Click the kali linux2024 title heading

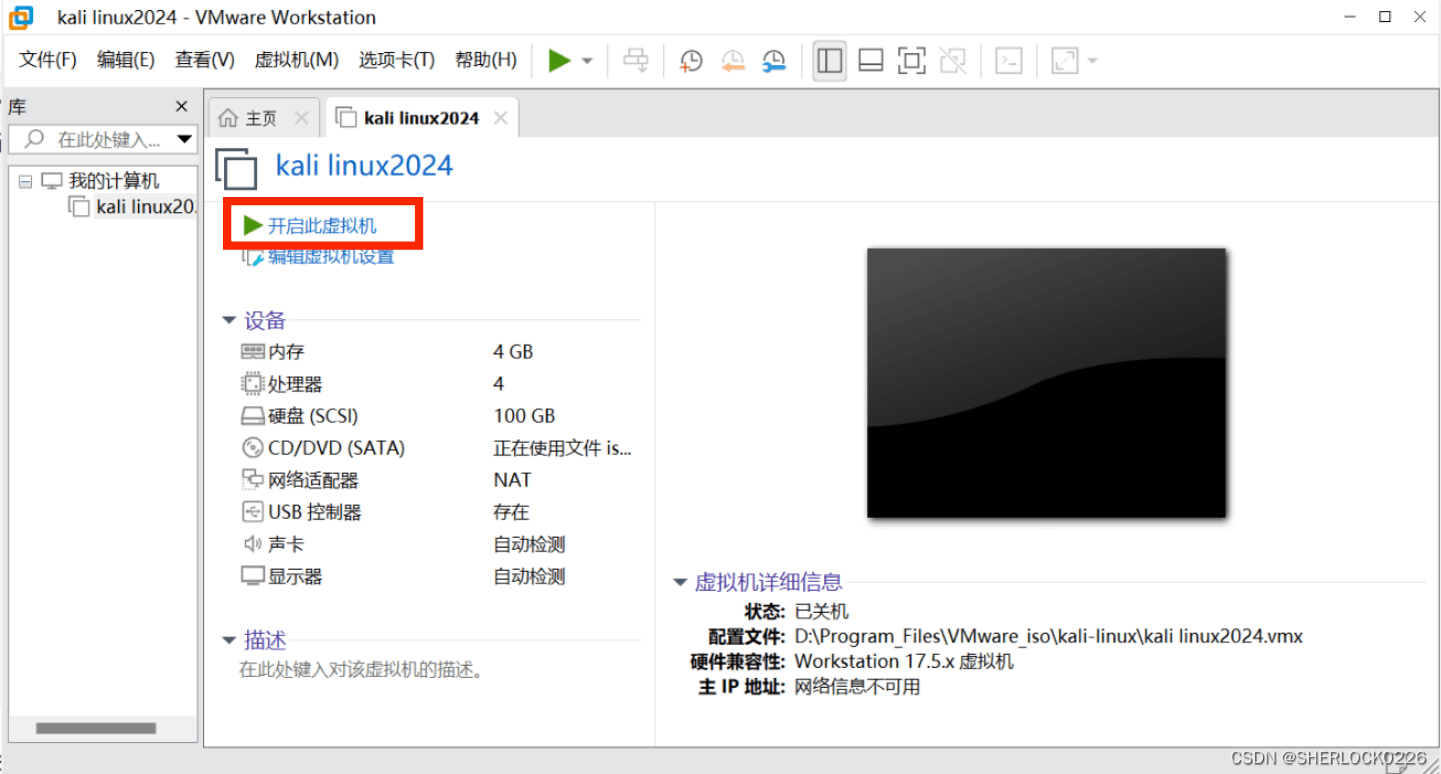364,165
